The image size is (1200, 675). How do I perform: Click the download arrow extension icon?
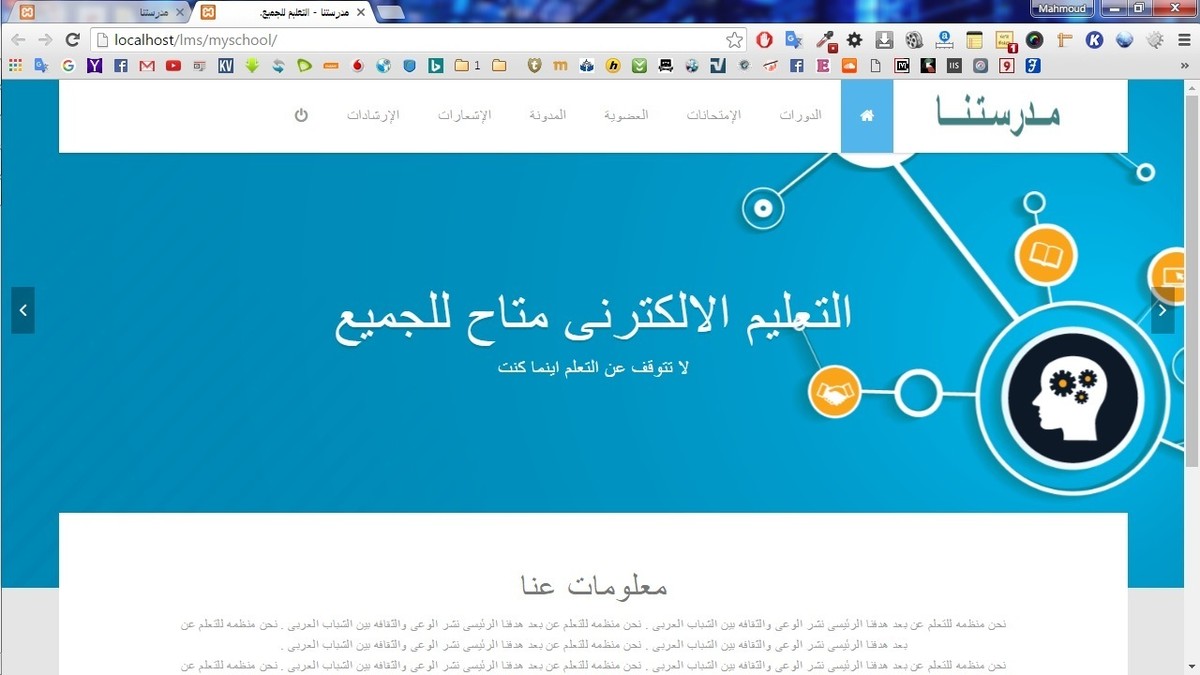click(884, 40)
